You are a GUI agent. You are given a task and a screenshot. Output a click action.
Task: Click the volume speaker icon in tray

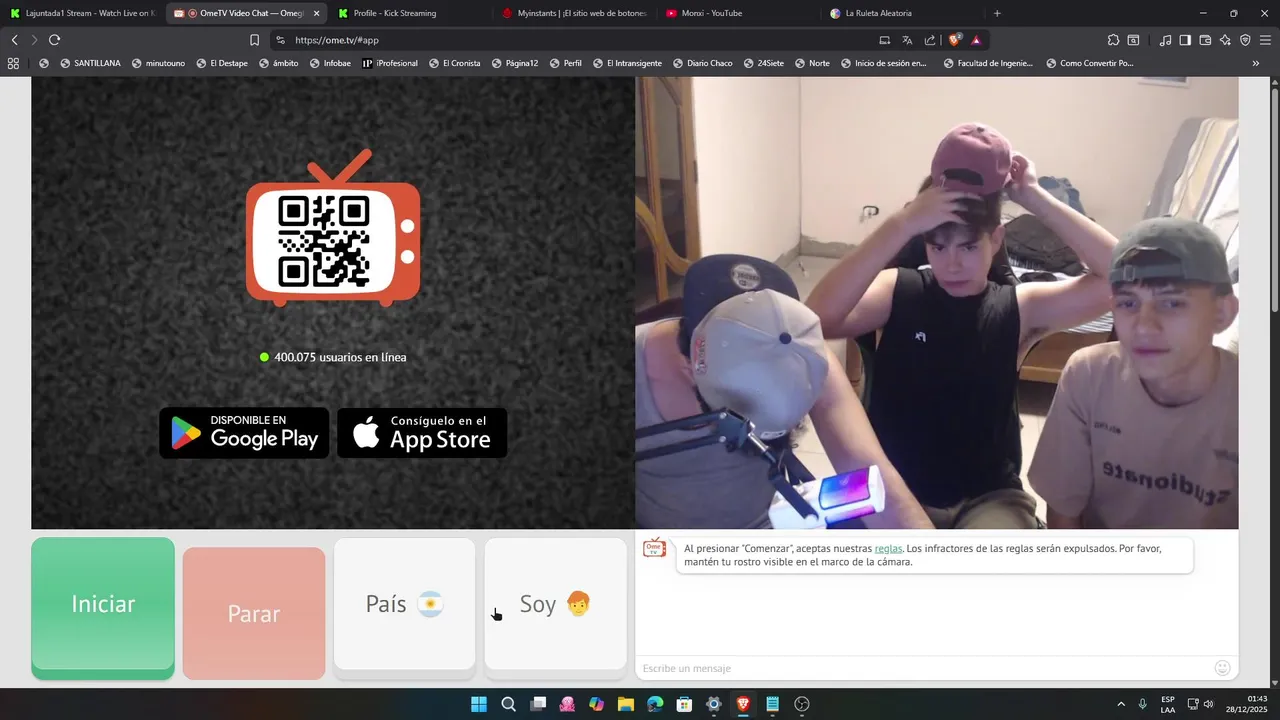pos(1208,704)
